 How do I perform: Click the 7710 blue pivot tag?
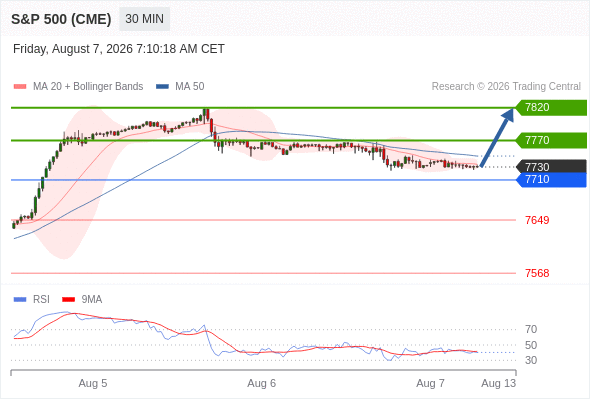tap(551, 179)
